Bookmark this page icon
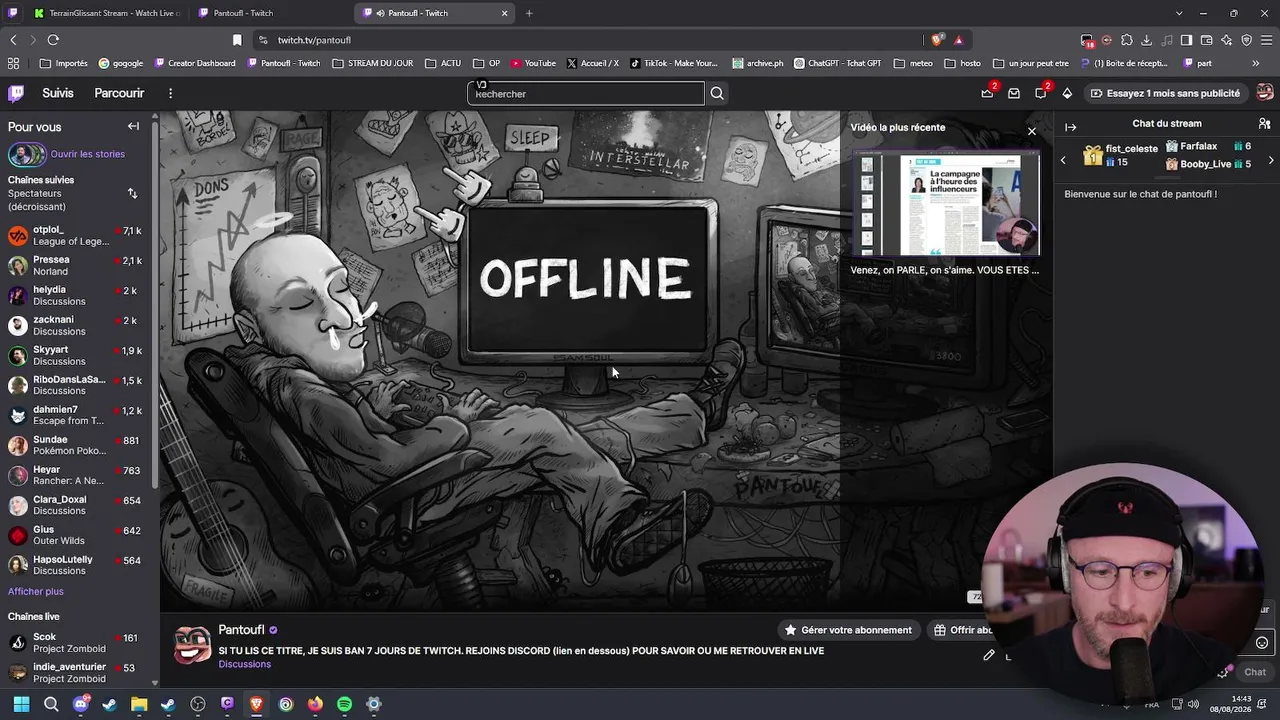Screen dimensions: 1280x720 pos(237,40)
